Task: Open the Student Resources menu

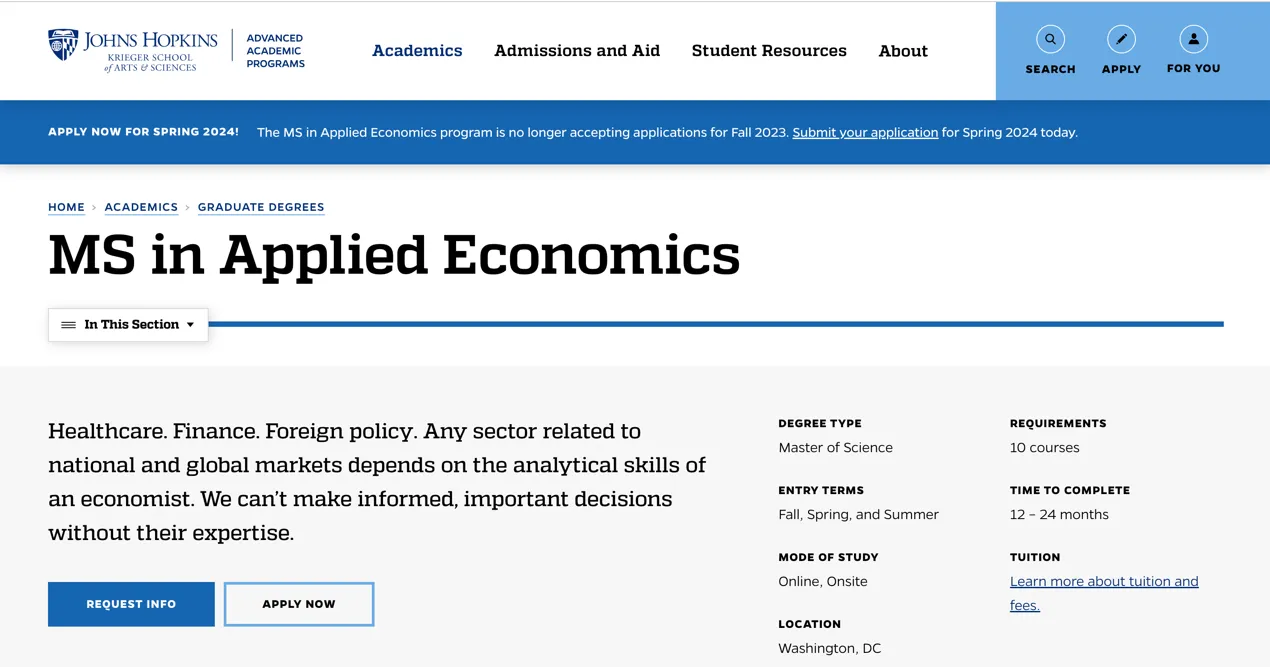Action: tap(769, 51)
